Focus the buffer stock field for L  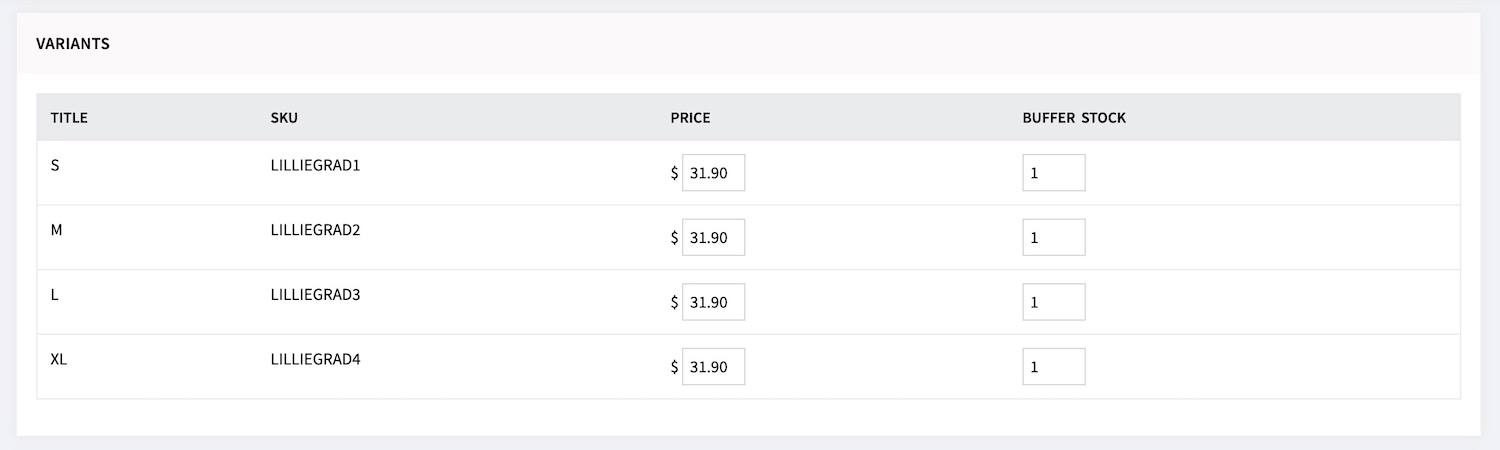click(x=1054, y=302)
